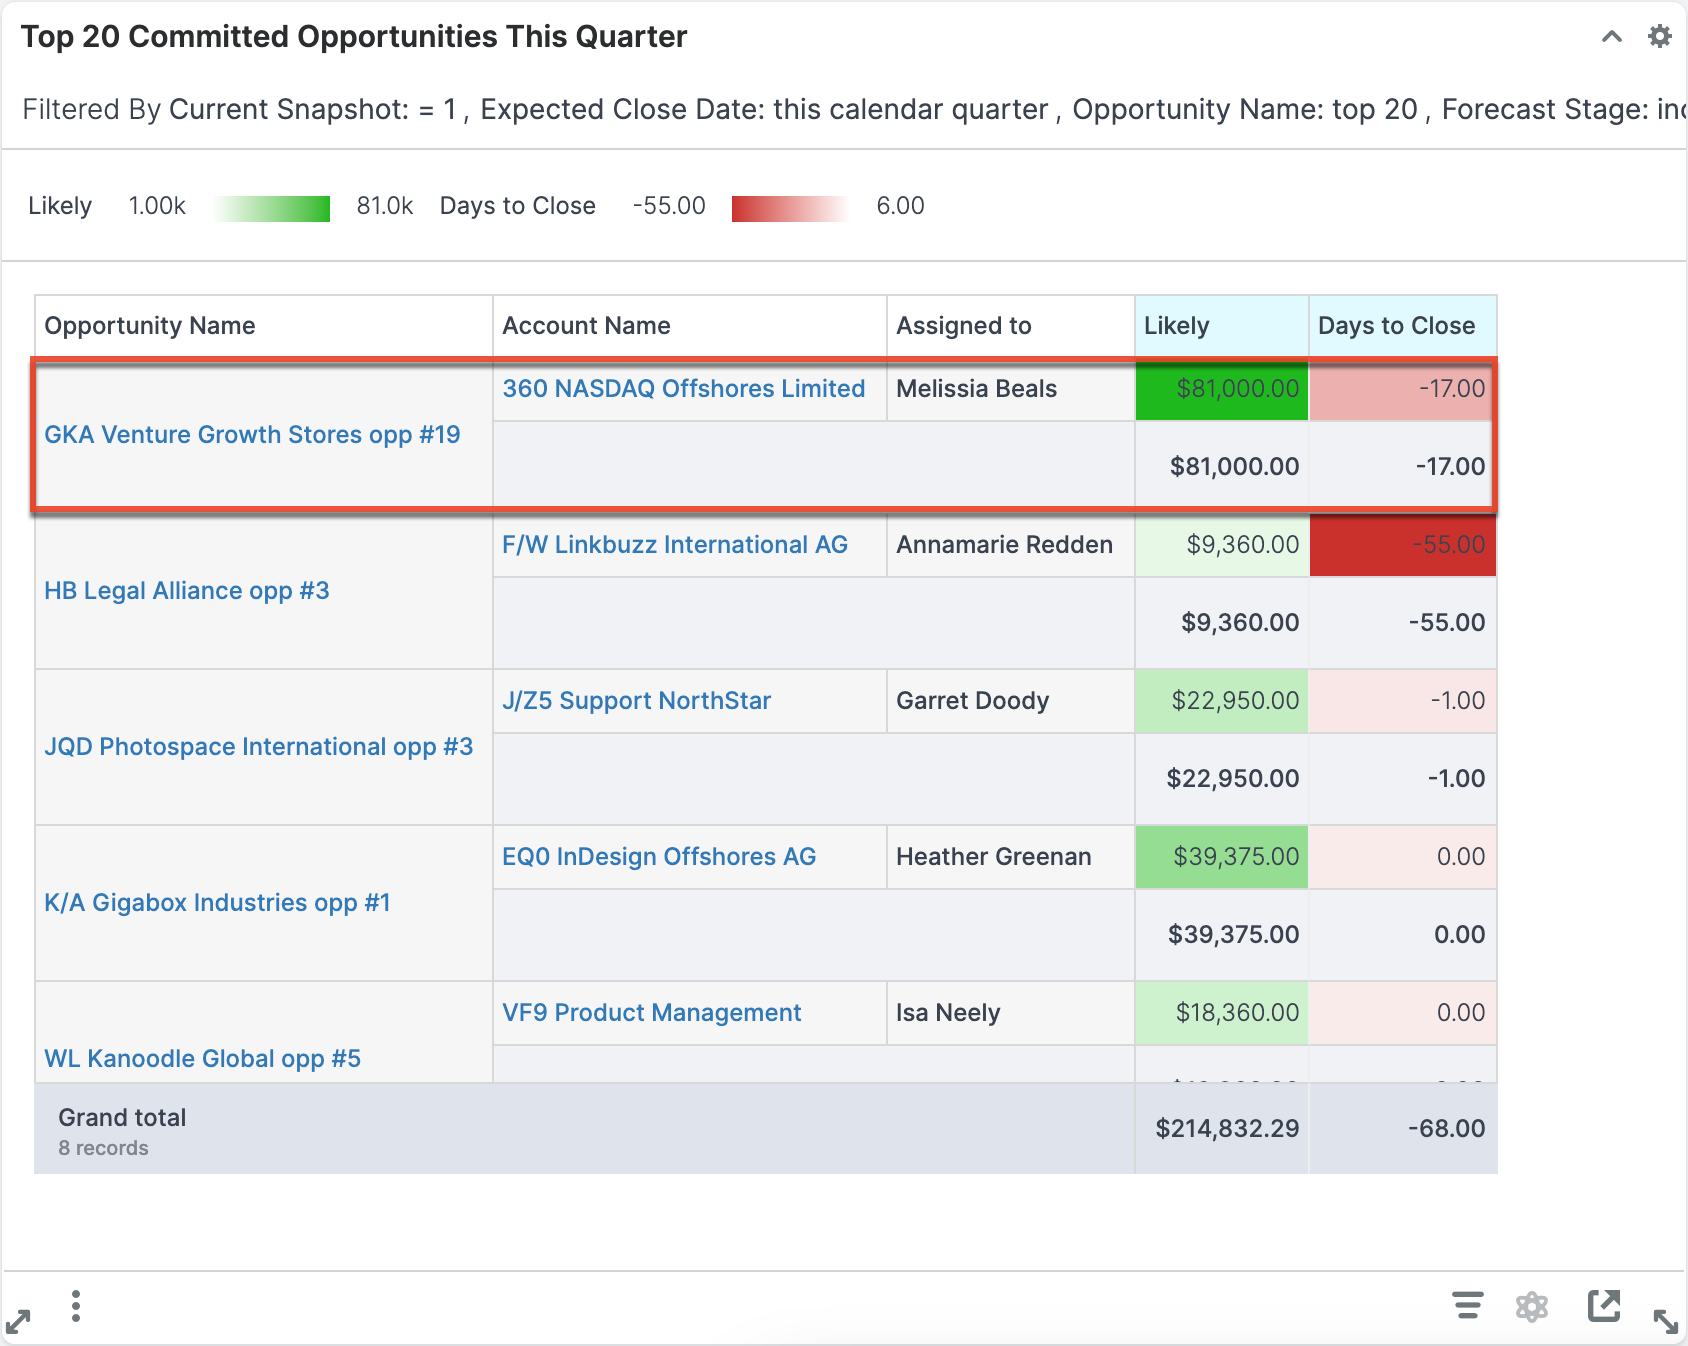Click the green Likely legend gradient
The image size is (1688, 1346).
pos(272,208)
